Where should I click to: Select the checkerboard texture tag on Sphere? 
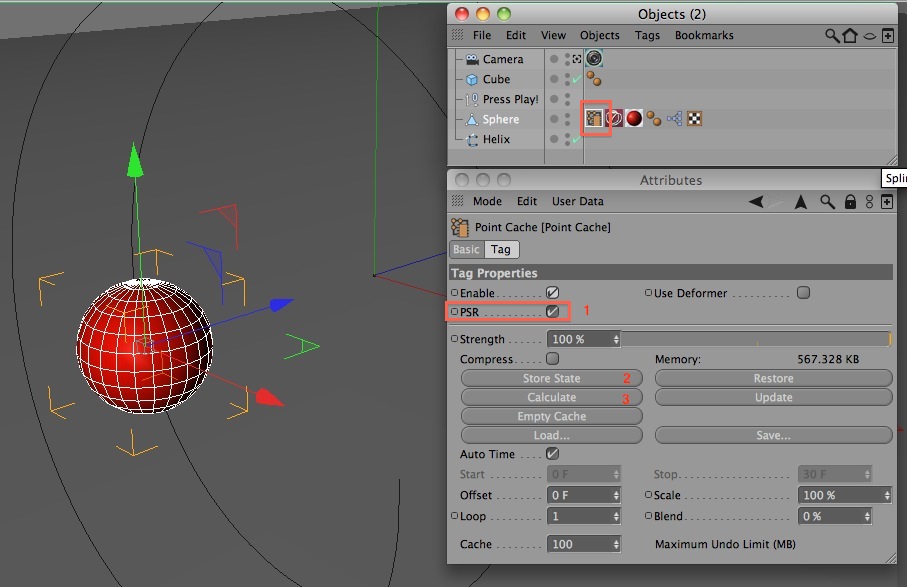click(x=694, y=119)
